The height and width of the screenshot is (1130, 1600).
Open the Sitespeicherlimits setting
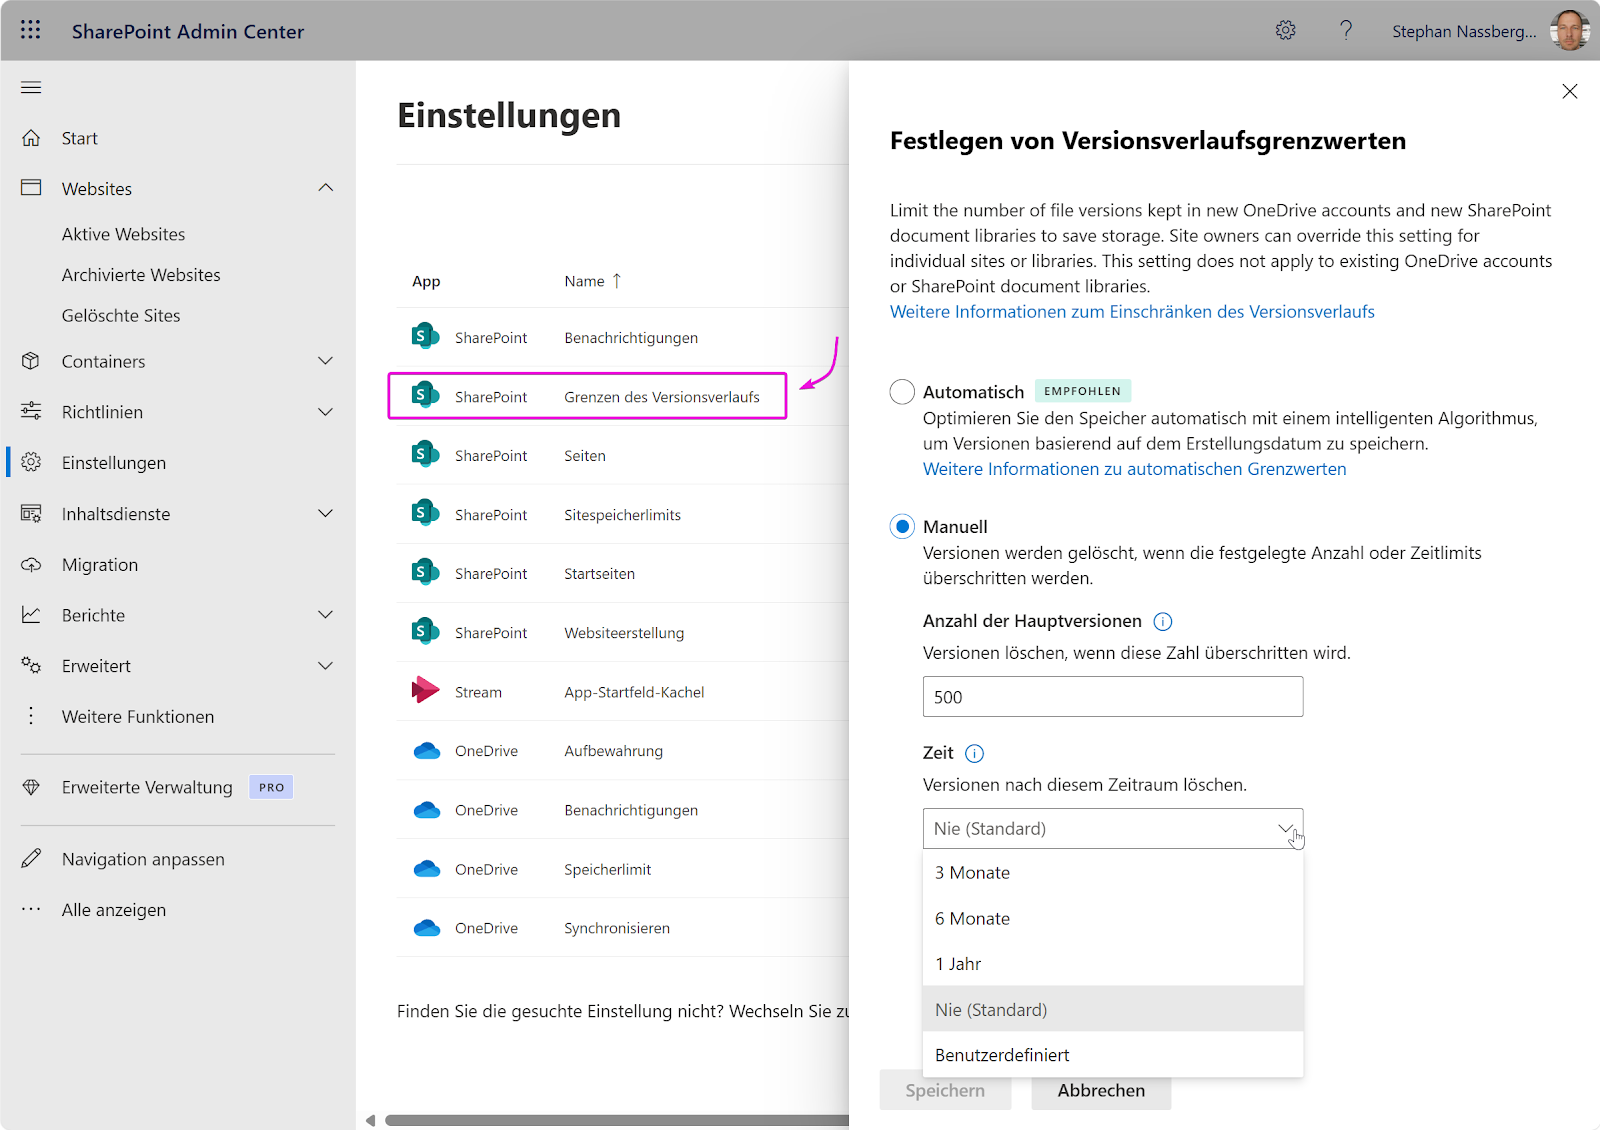point(622,514)
